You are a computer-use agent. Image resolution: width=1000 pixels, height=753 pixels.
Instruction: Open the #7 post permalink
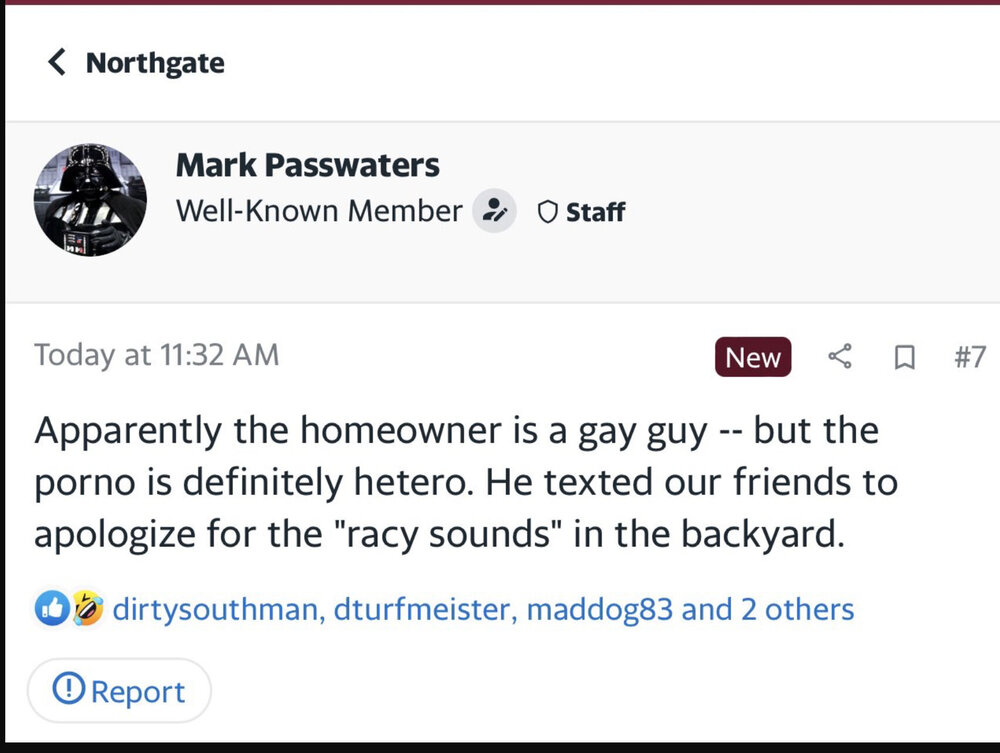969,357
